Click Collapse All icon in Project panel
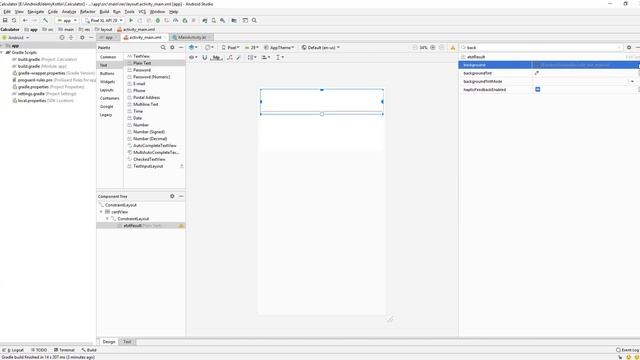 coord(71,37)
